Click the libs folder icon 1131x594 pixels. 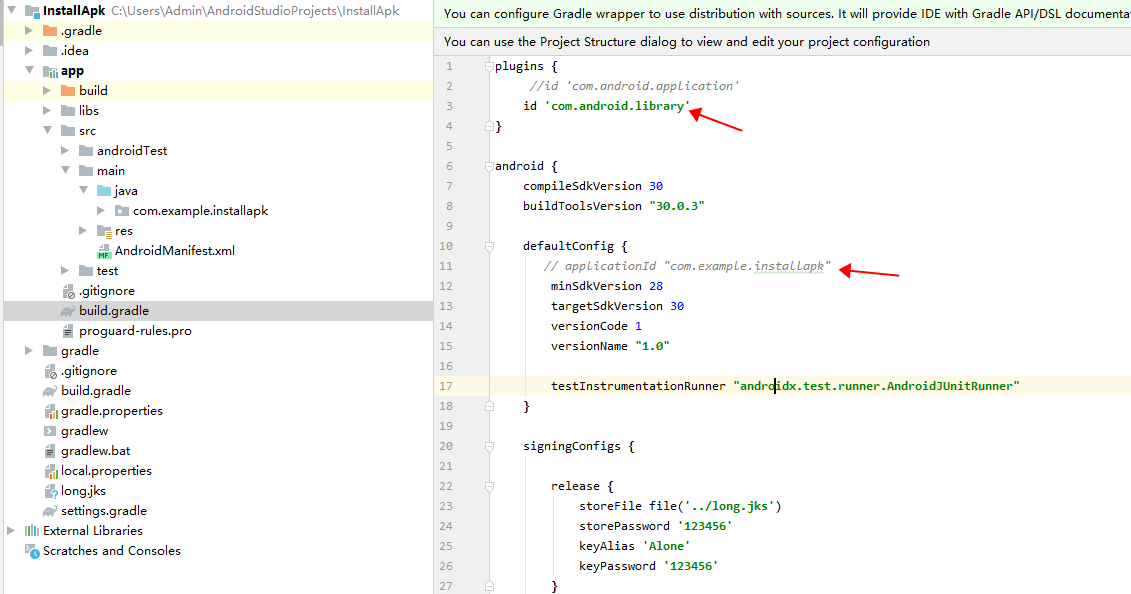[x=68, y=110]
